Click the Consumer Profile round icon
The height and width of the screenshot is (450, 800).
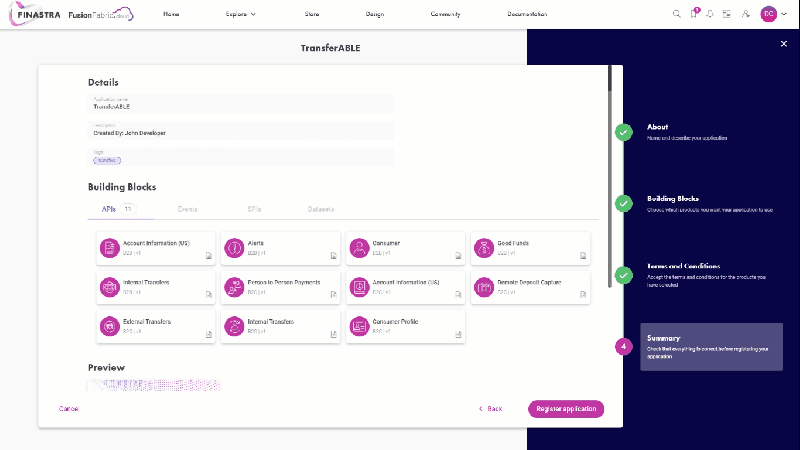point(359,327)
